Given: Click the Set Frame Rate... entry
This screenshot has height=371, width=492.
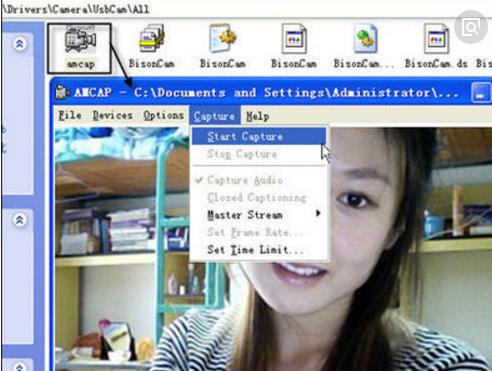Looking at the screenshot, I should [x=259, y=232].
